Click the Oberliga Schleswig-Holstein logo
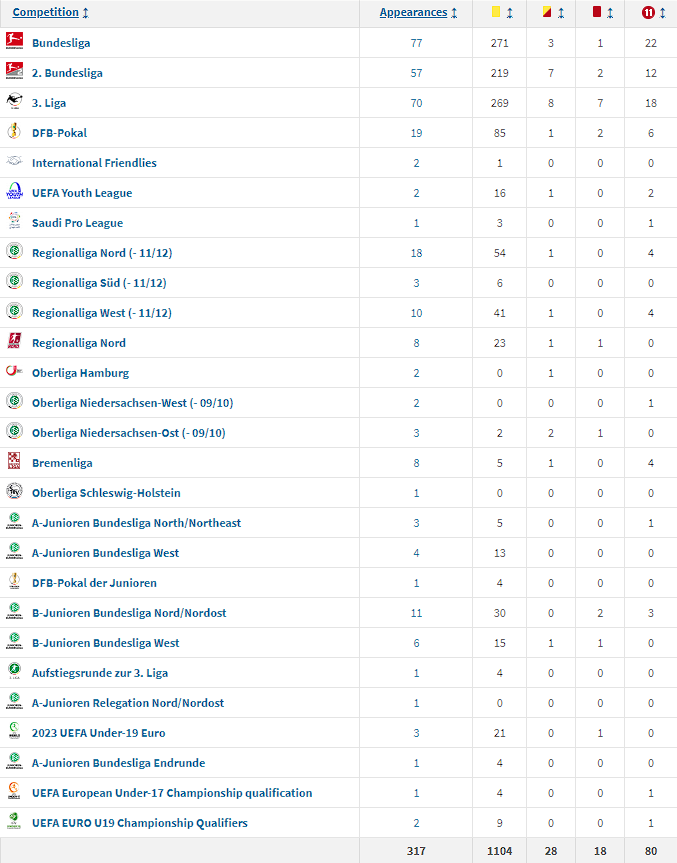Image resolution: width=677 pixels, height=863 pixels. click(x=14, y=491)
